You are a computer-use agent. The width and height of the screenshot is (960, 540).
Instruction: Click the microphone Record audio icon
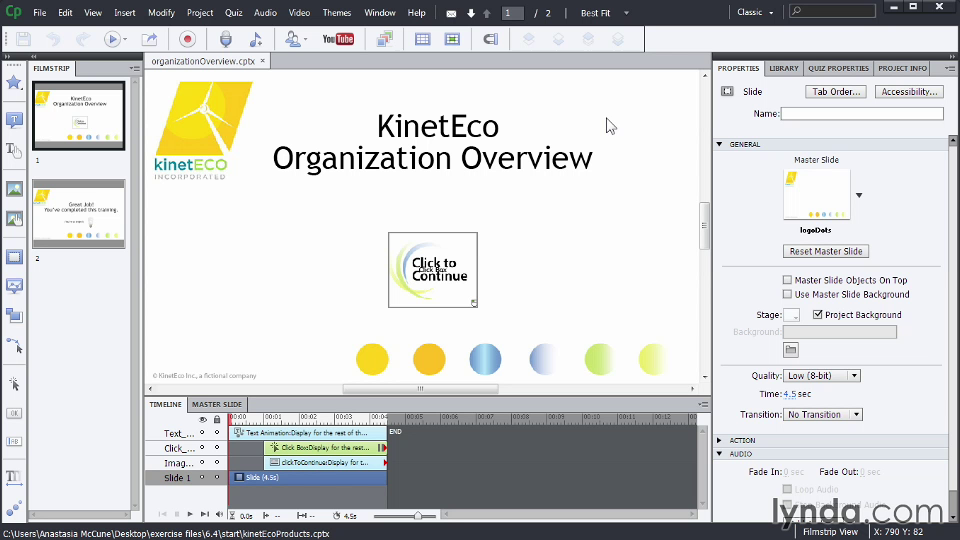[226, 39]
